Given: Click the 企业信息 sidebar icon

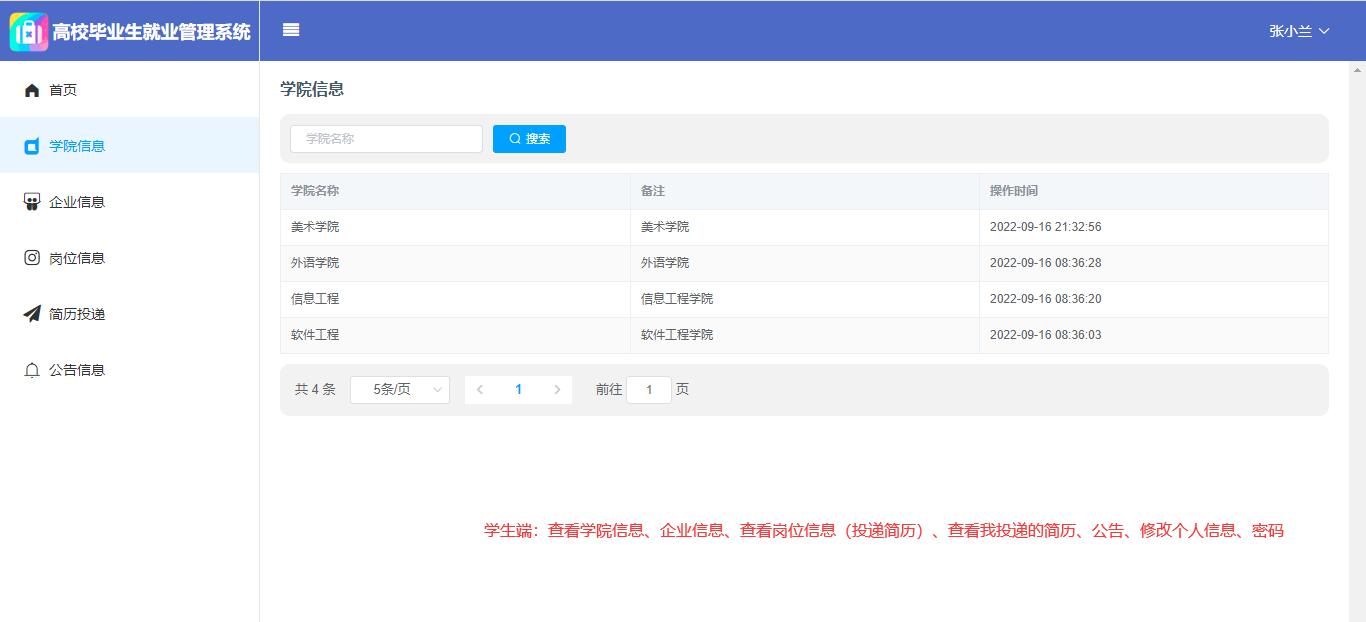Looking at the screenshot, I should (x=32, y=202).
